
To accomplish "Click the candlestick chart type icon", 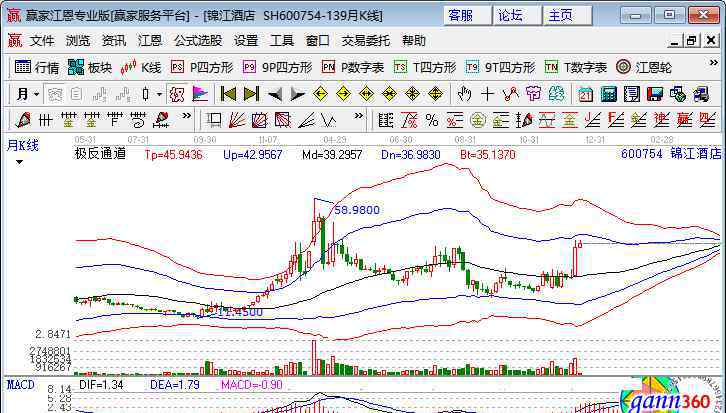I will [146, 94].
